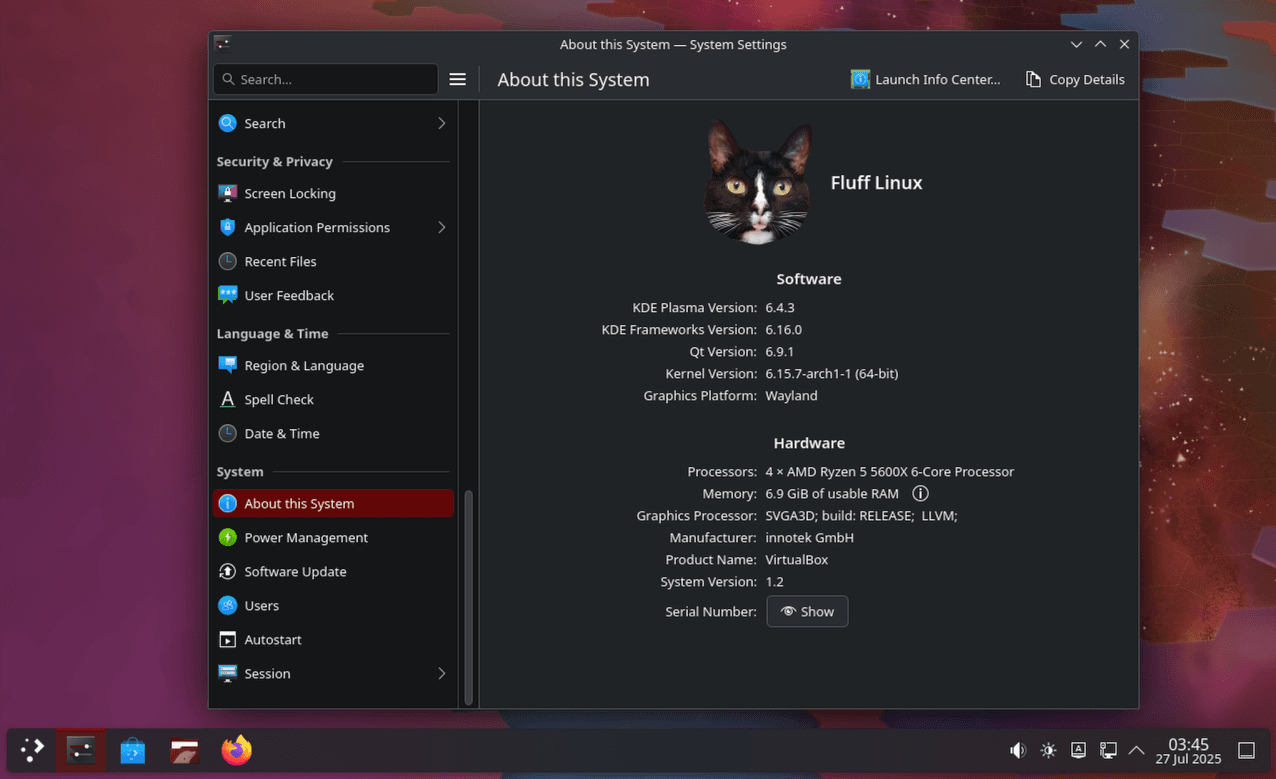The image size is (1276, 779).
Task: Open User Feedback settings
Action: tap(288, 295)
